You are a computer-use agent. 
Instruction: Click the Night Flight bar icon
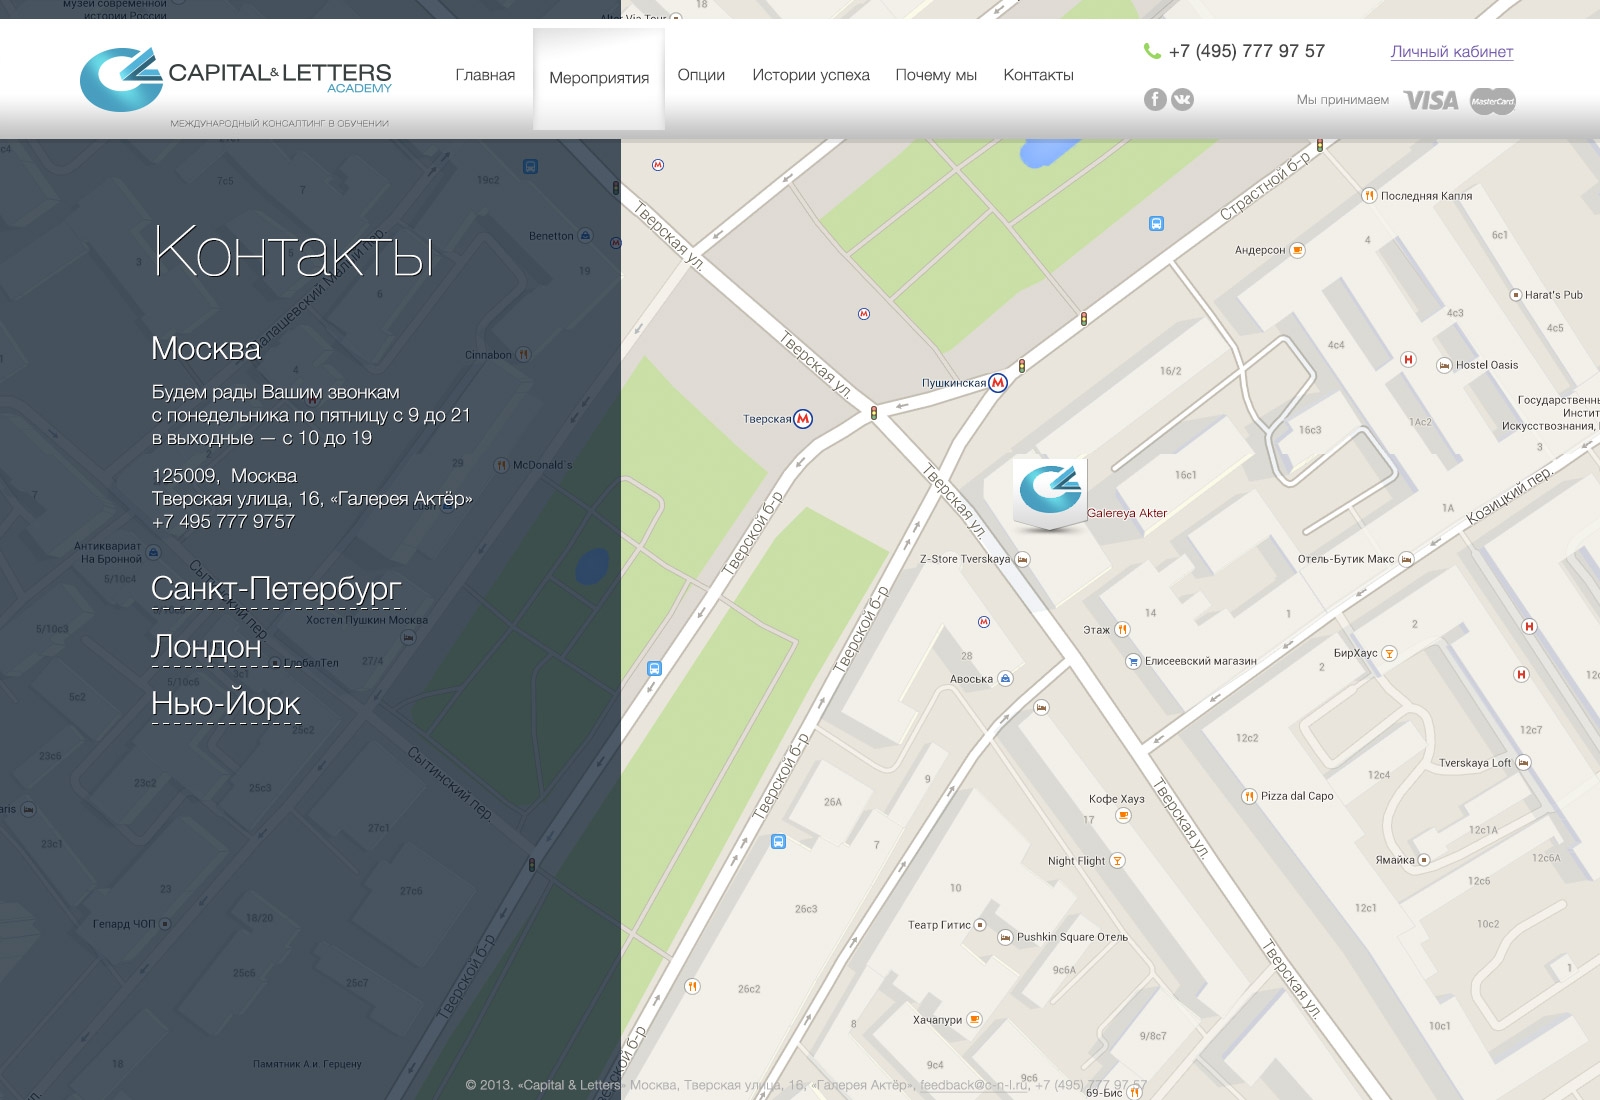click(1117, 861)
